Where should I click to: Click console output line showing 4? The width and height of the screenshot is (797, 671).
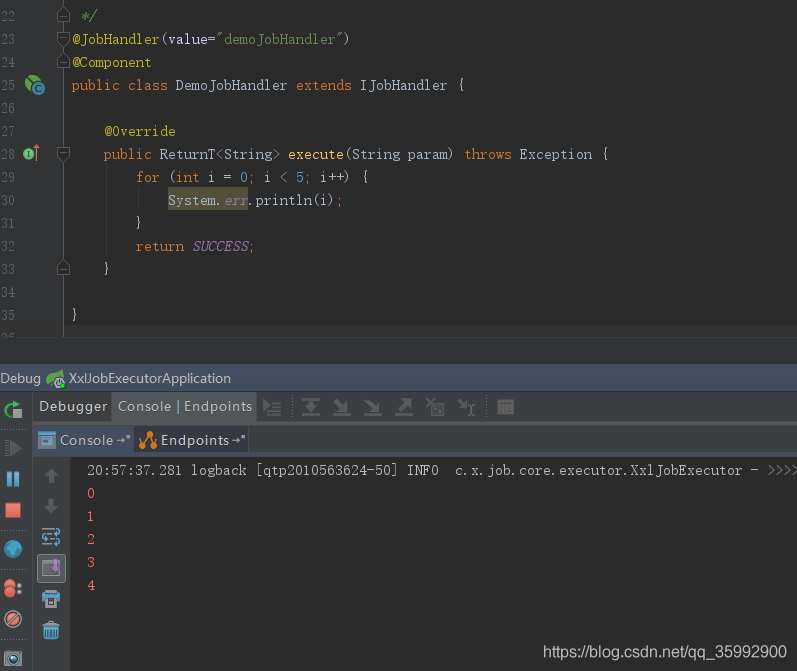(x=91, y=585)
